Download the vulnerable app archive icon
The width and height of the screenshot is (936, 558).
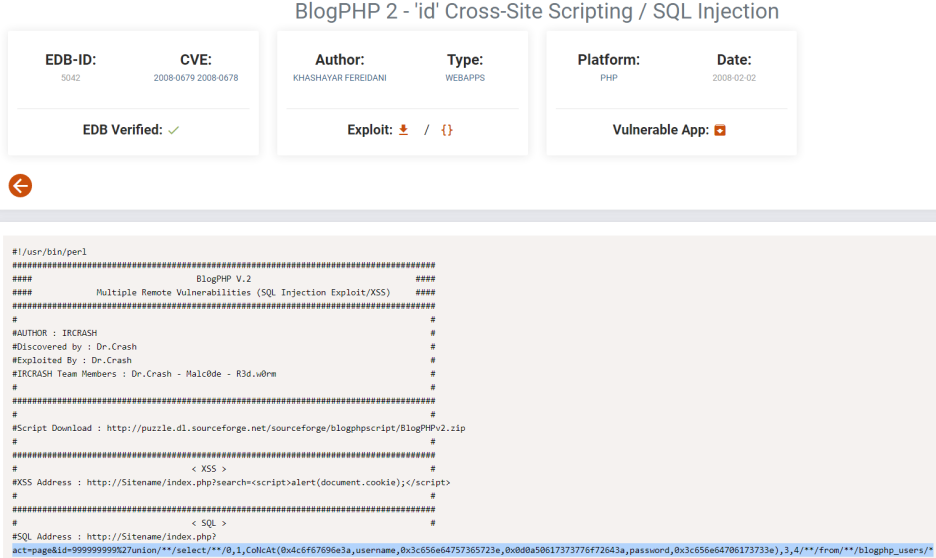720,130
